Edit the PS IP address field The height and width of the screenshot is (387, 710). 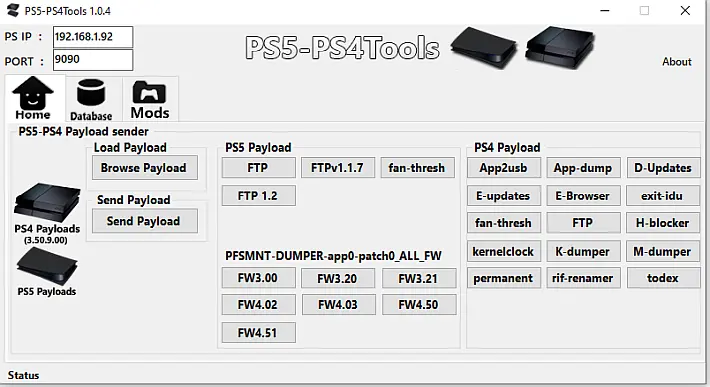pyautogui.click(x=93, y=37)
